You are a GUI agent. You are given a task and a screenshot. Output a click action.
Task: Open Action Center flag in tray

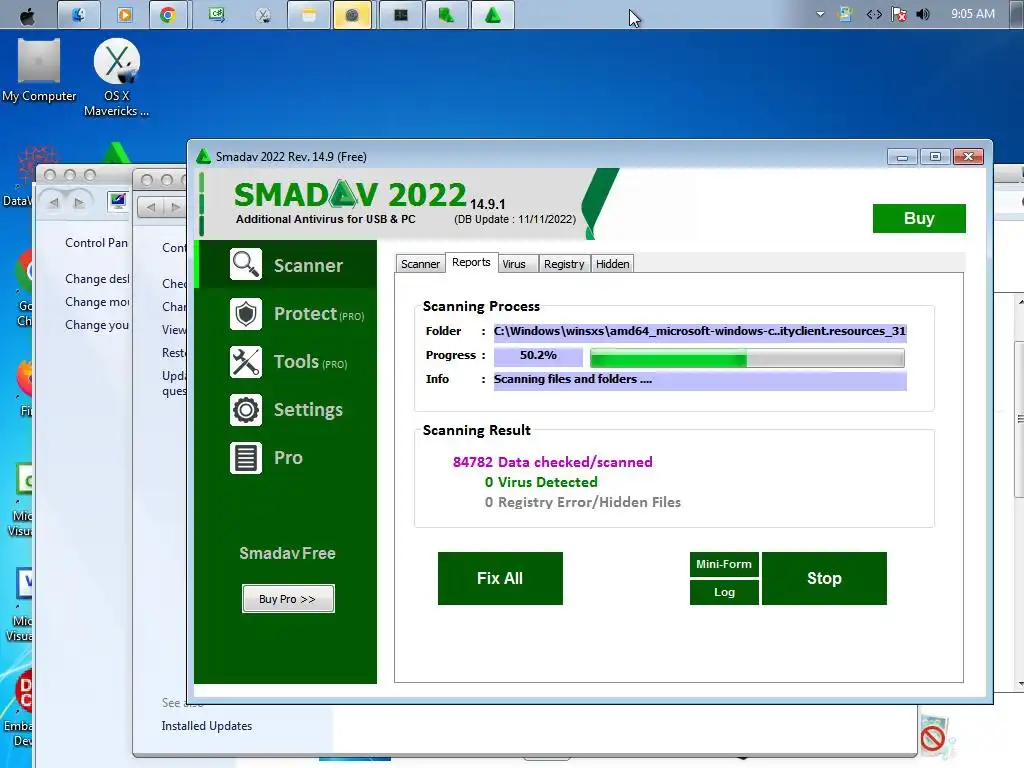click(x=899, y=14)
